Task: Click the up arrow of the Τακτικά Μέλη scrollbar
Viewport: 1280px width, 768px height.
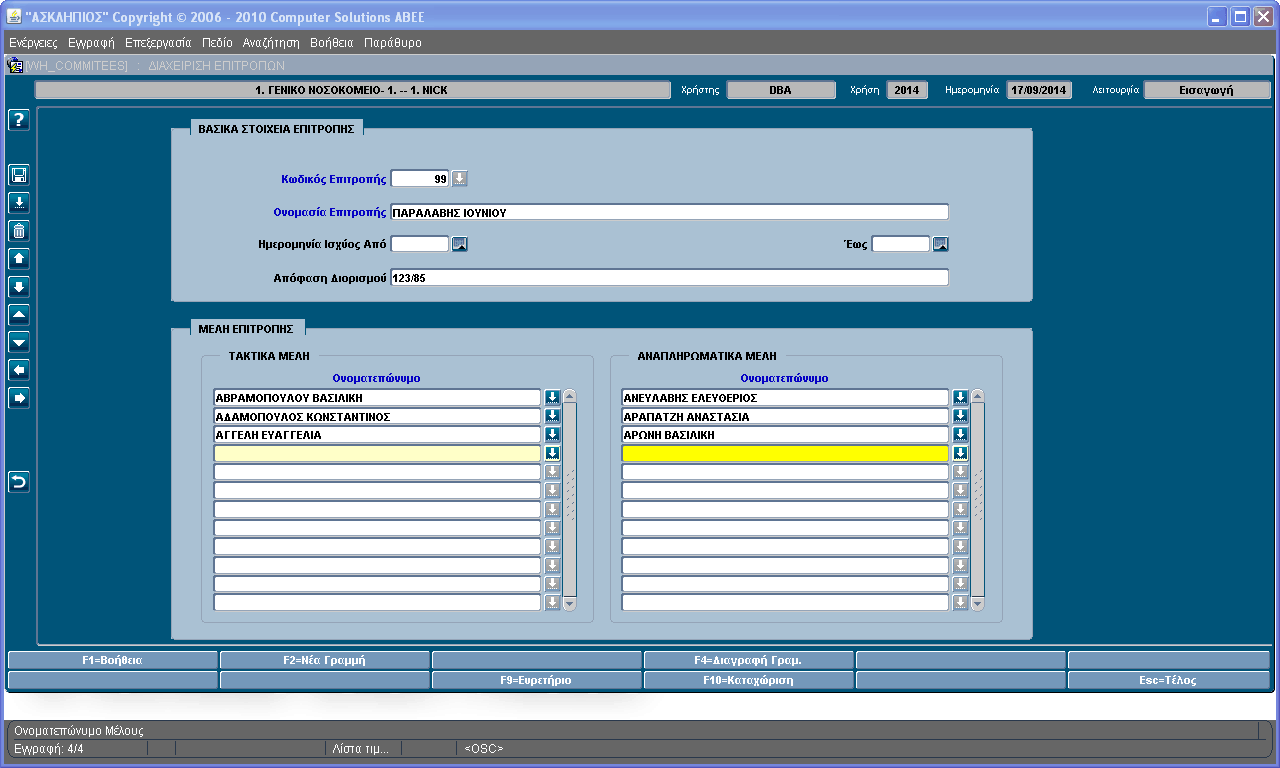Action: pyautogui.click(x=570, y=396)
